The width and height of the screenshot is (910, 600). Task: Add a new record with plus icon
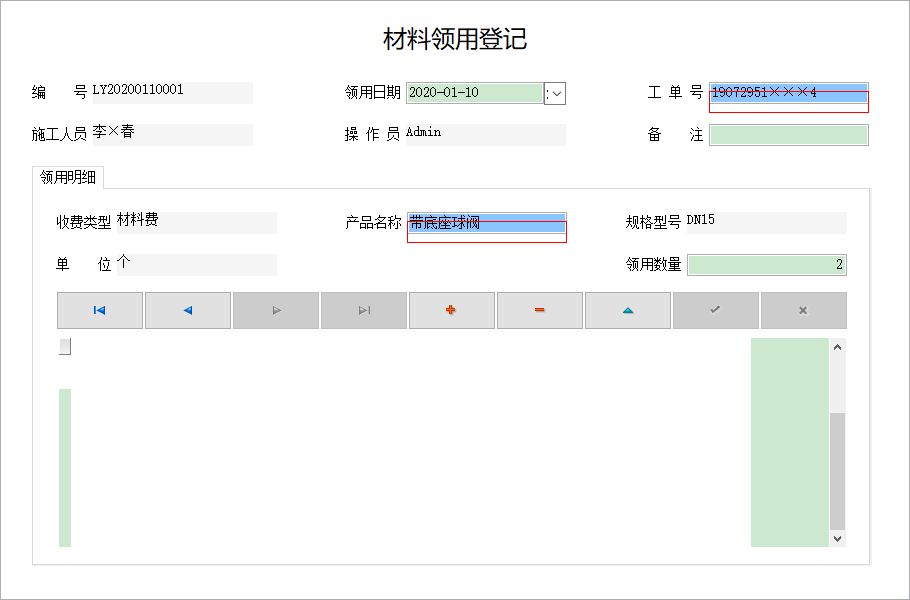tap(452, 310)
